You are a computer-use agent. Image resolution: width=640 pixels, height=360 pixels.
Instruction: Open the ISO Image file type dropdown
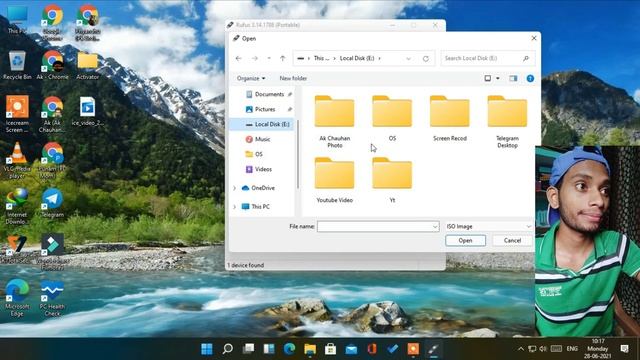(x=488, y=227)
